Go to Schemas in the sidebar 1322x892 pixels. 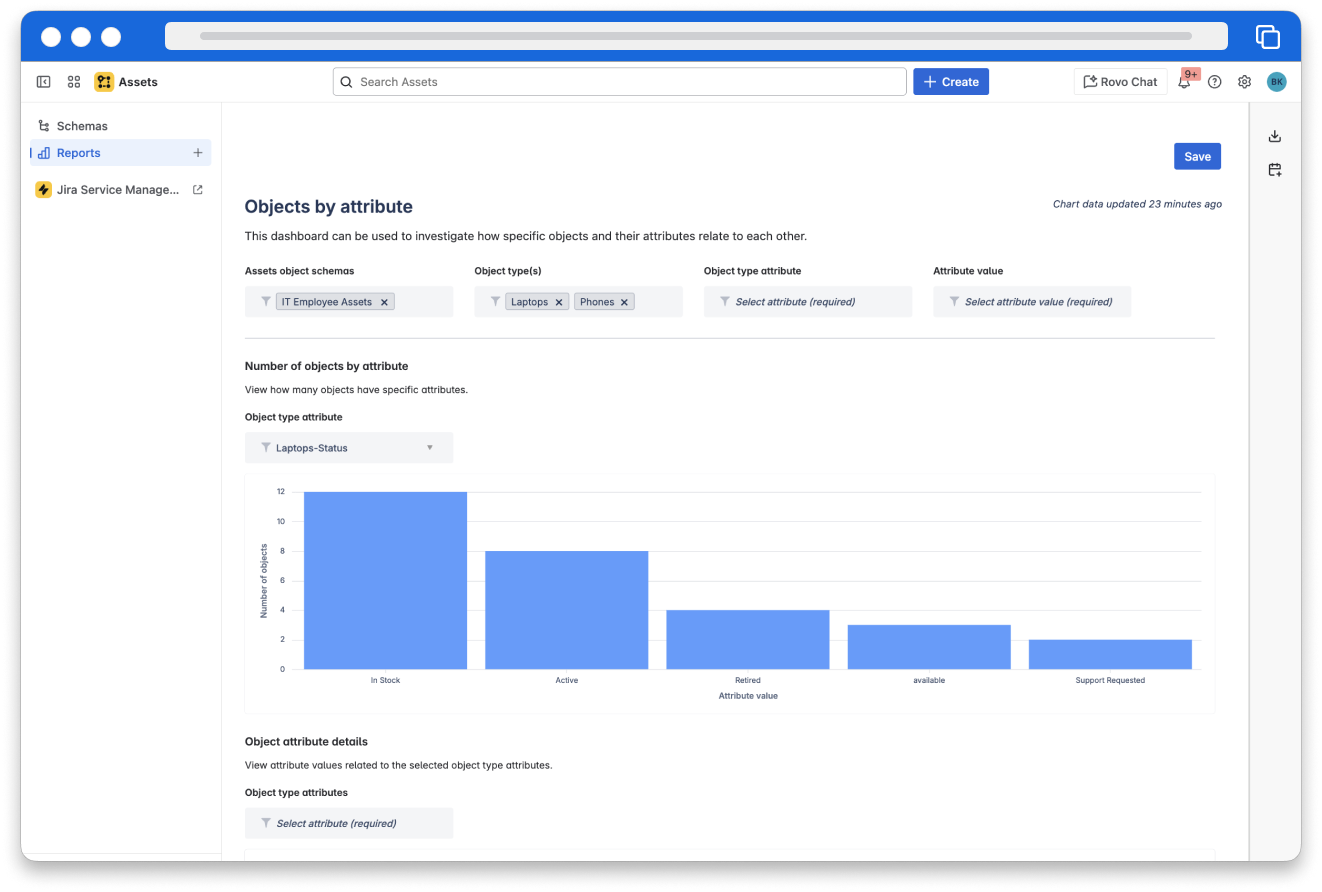pos(120,126)
